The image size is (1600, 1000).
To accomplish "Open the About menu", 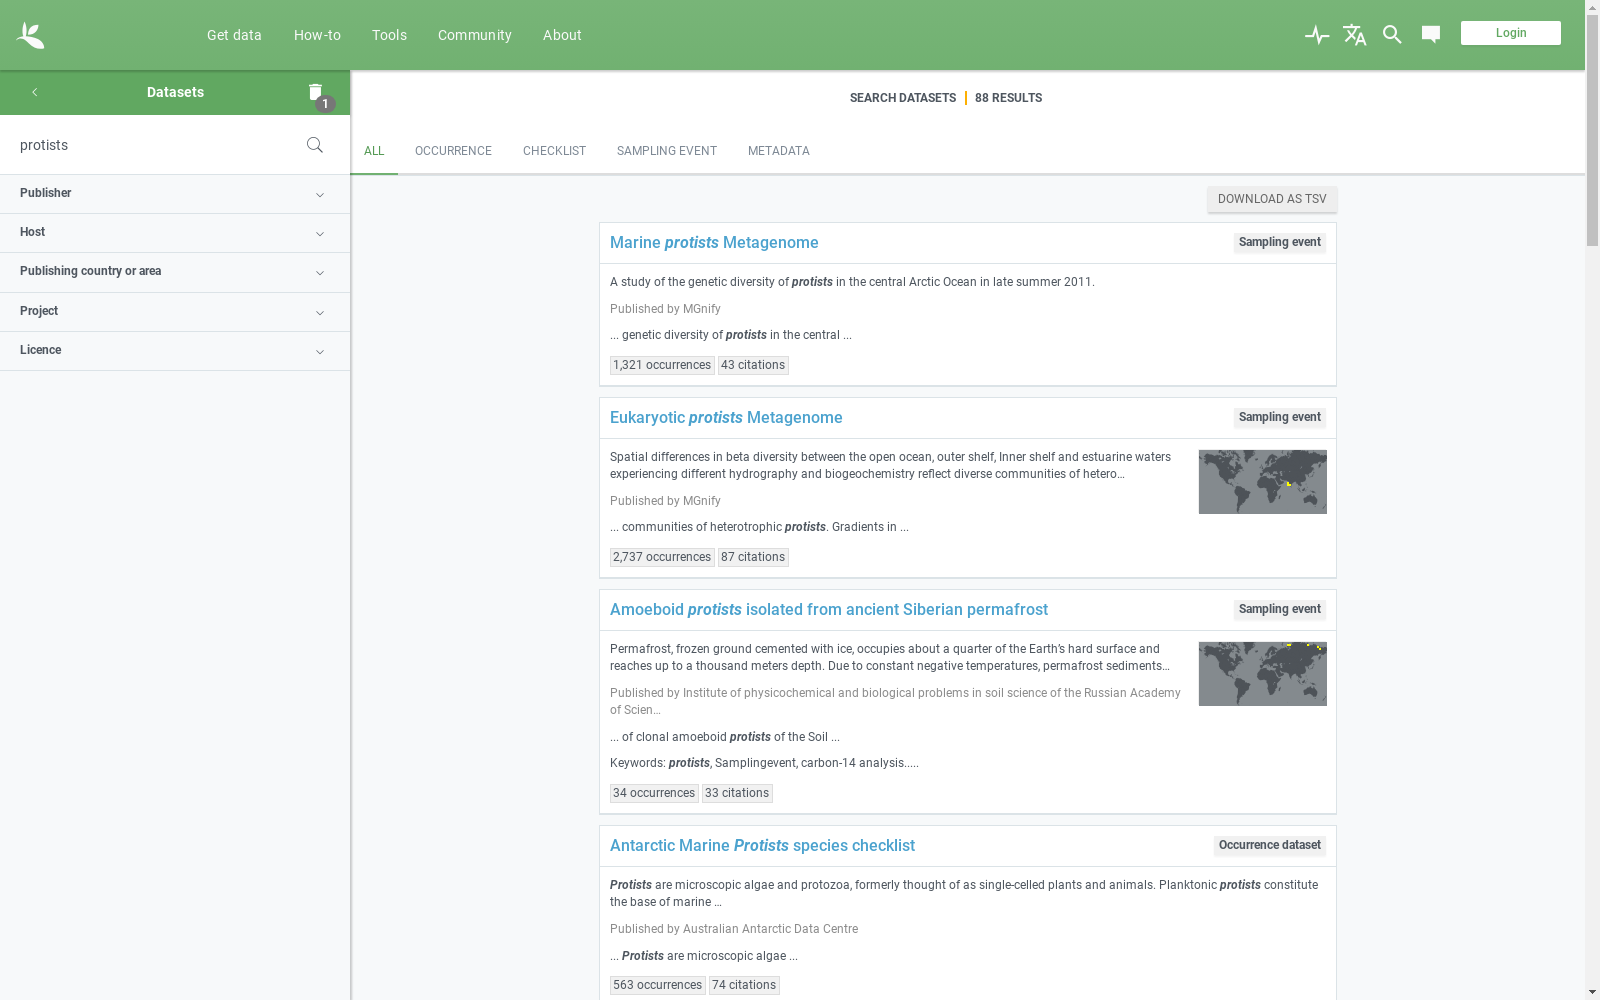I will (x=562, y=35).
